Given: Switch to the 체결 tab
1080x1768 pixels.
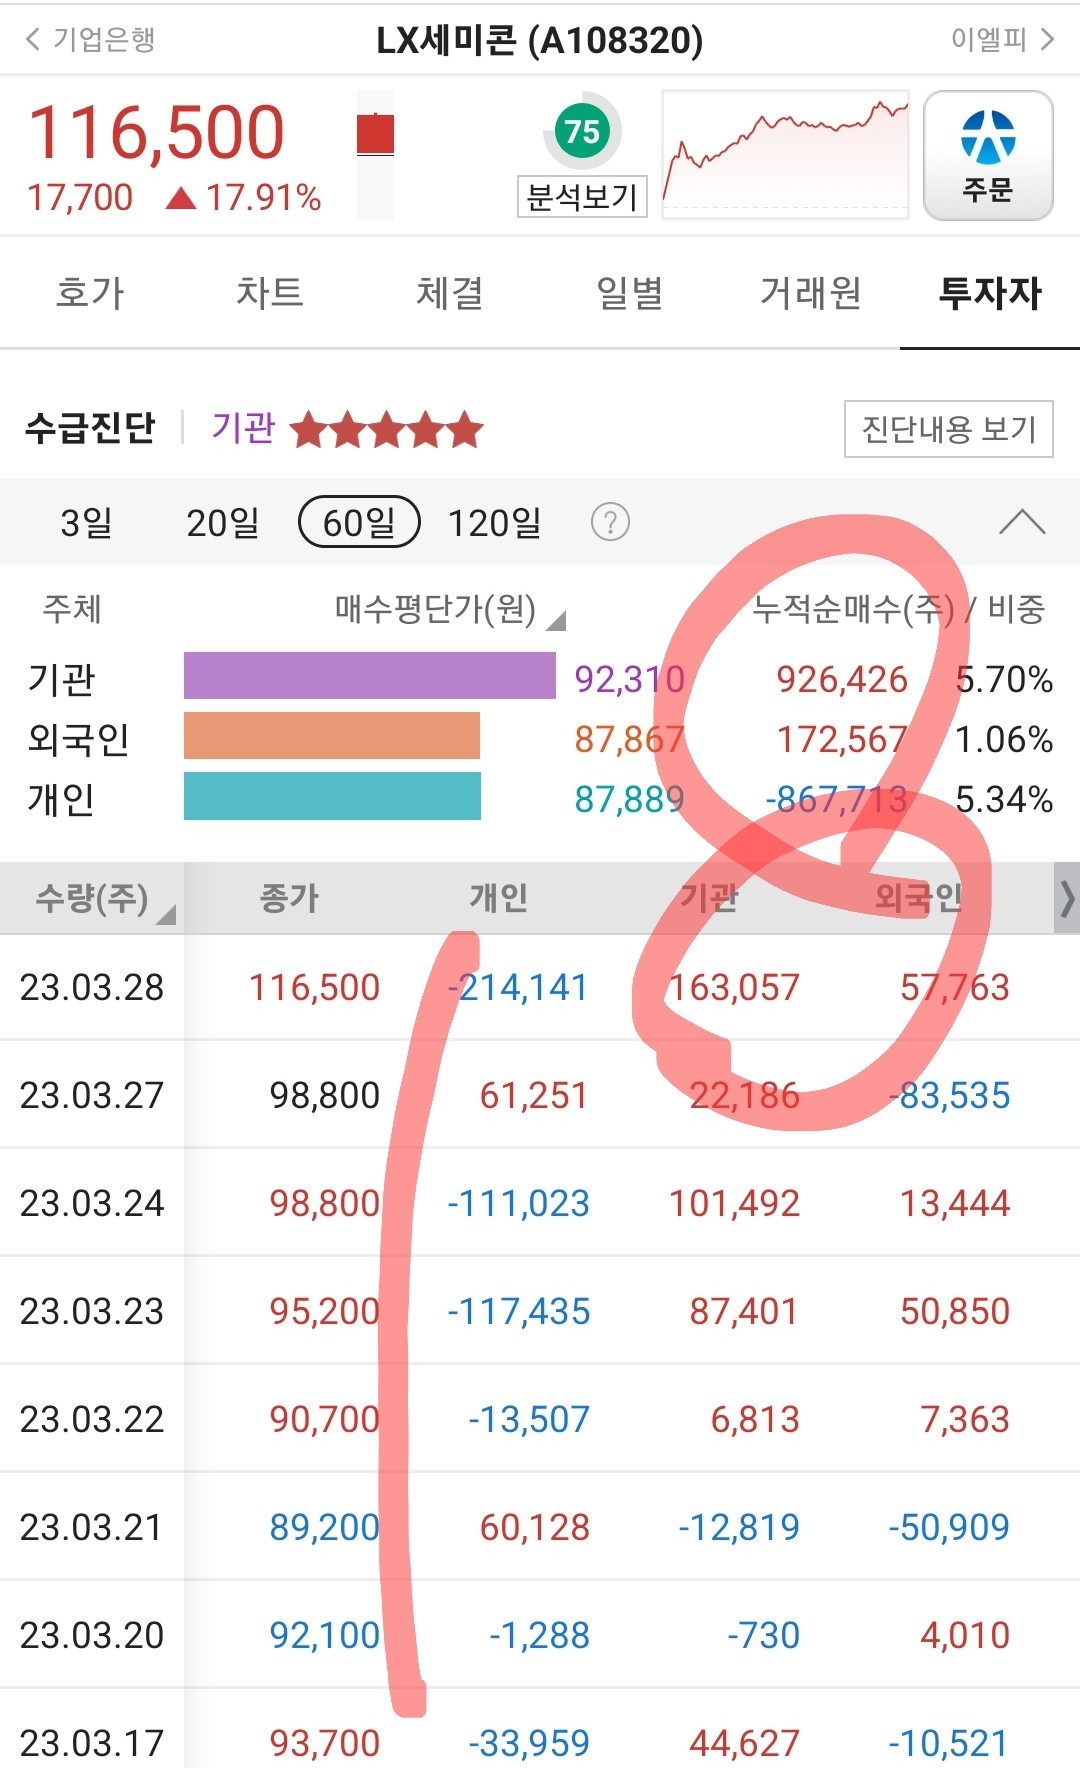Looking at the screenshot, I should pyautogui.click(x=450, y=293).
